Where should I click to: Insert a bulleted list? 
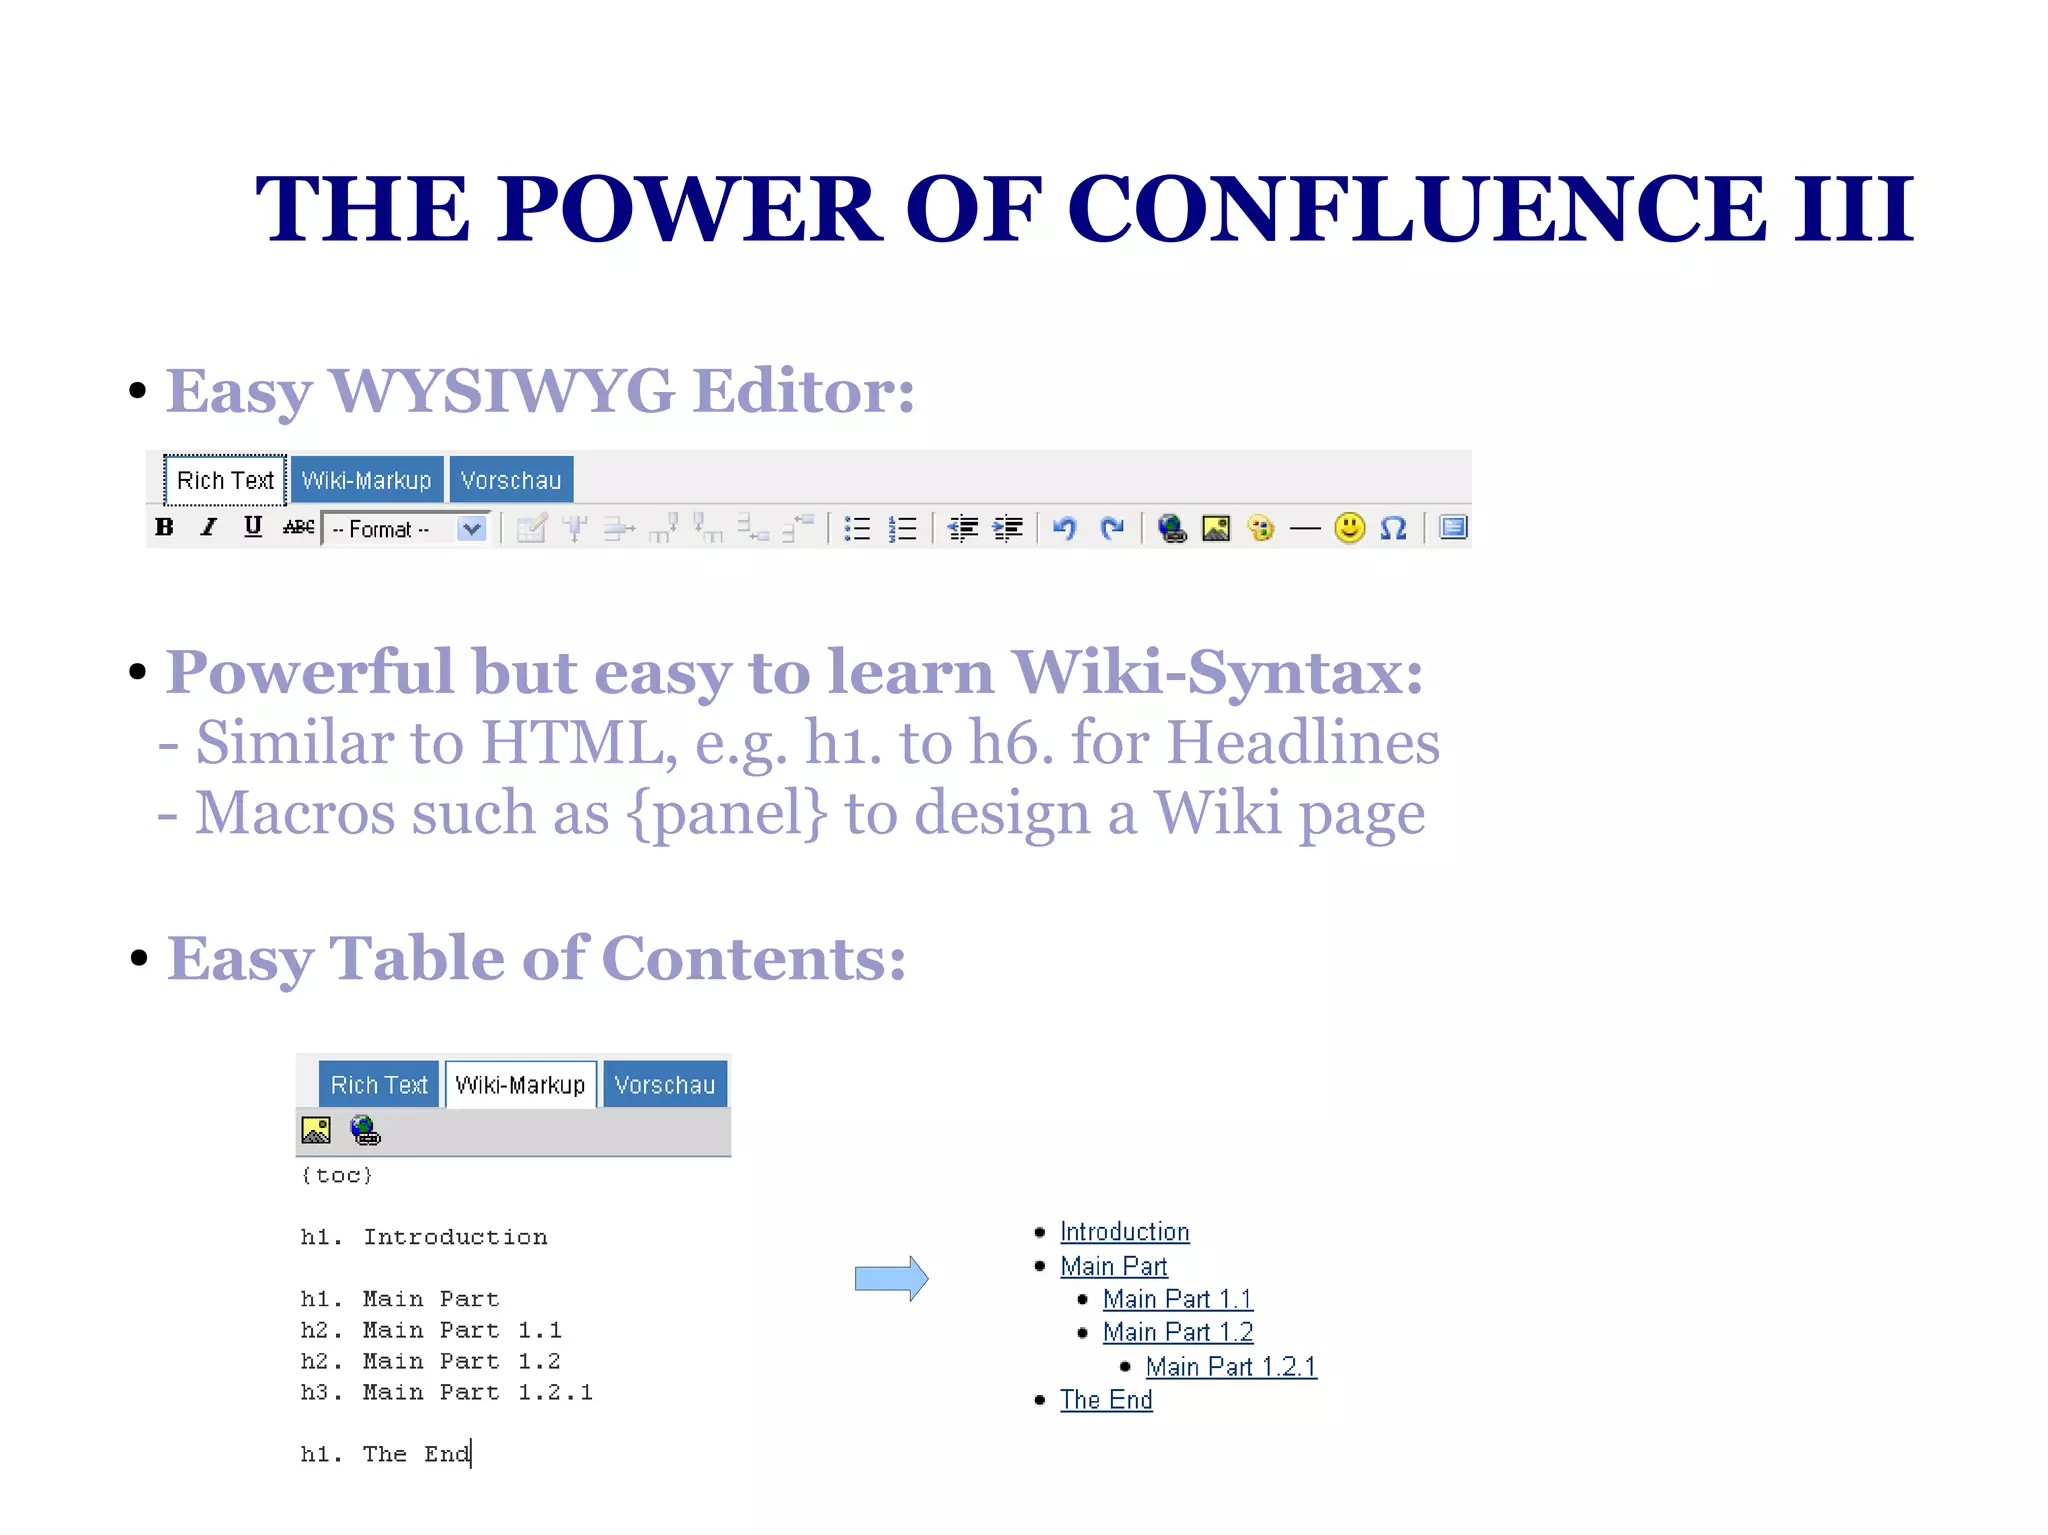857,528
